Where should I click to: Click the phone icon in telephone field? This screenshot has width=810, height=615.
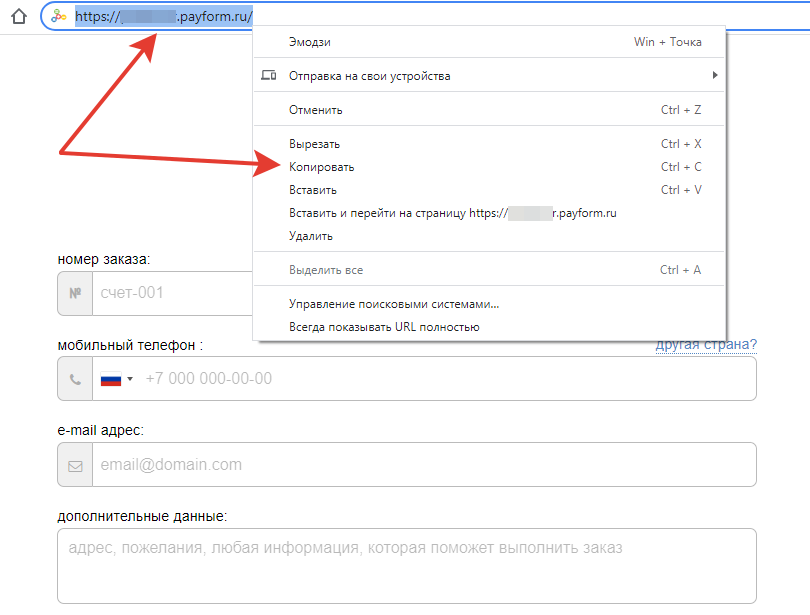tap(75, 379)
